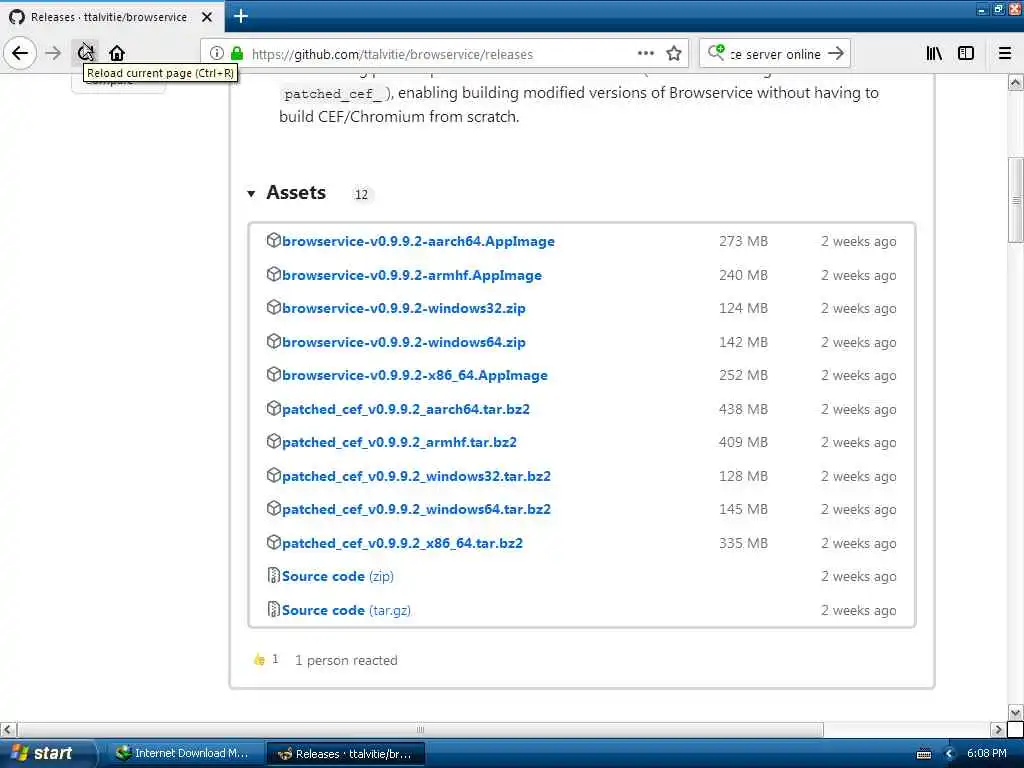This screenshot has height=768, width=1024.
Task: Click keyboard icon in system tray
Action: pyautogui.click(x=924, y=754)
